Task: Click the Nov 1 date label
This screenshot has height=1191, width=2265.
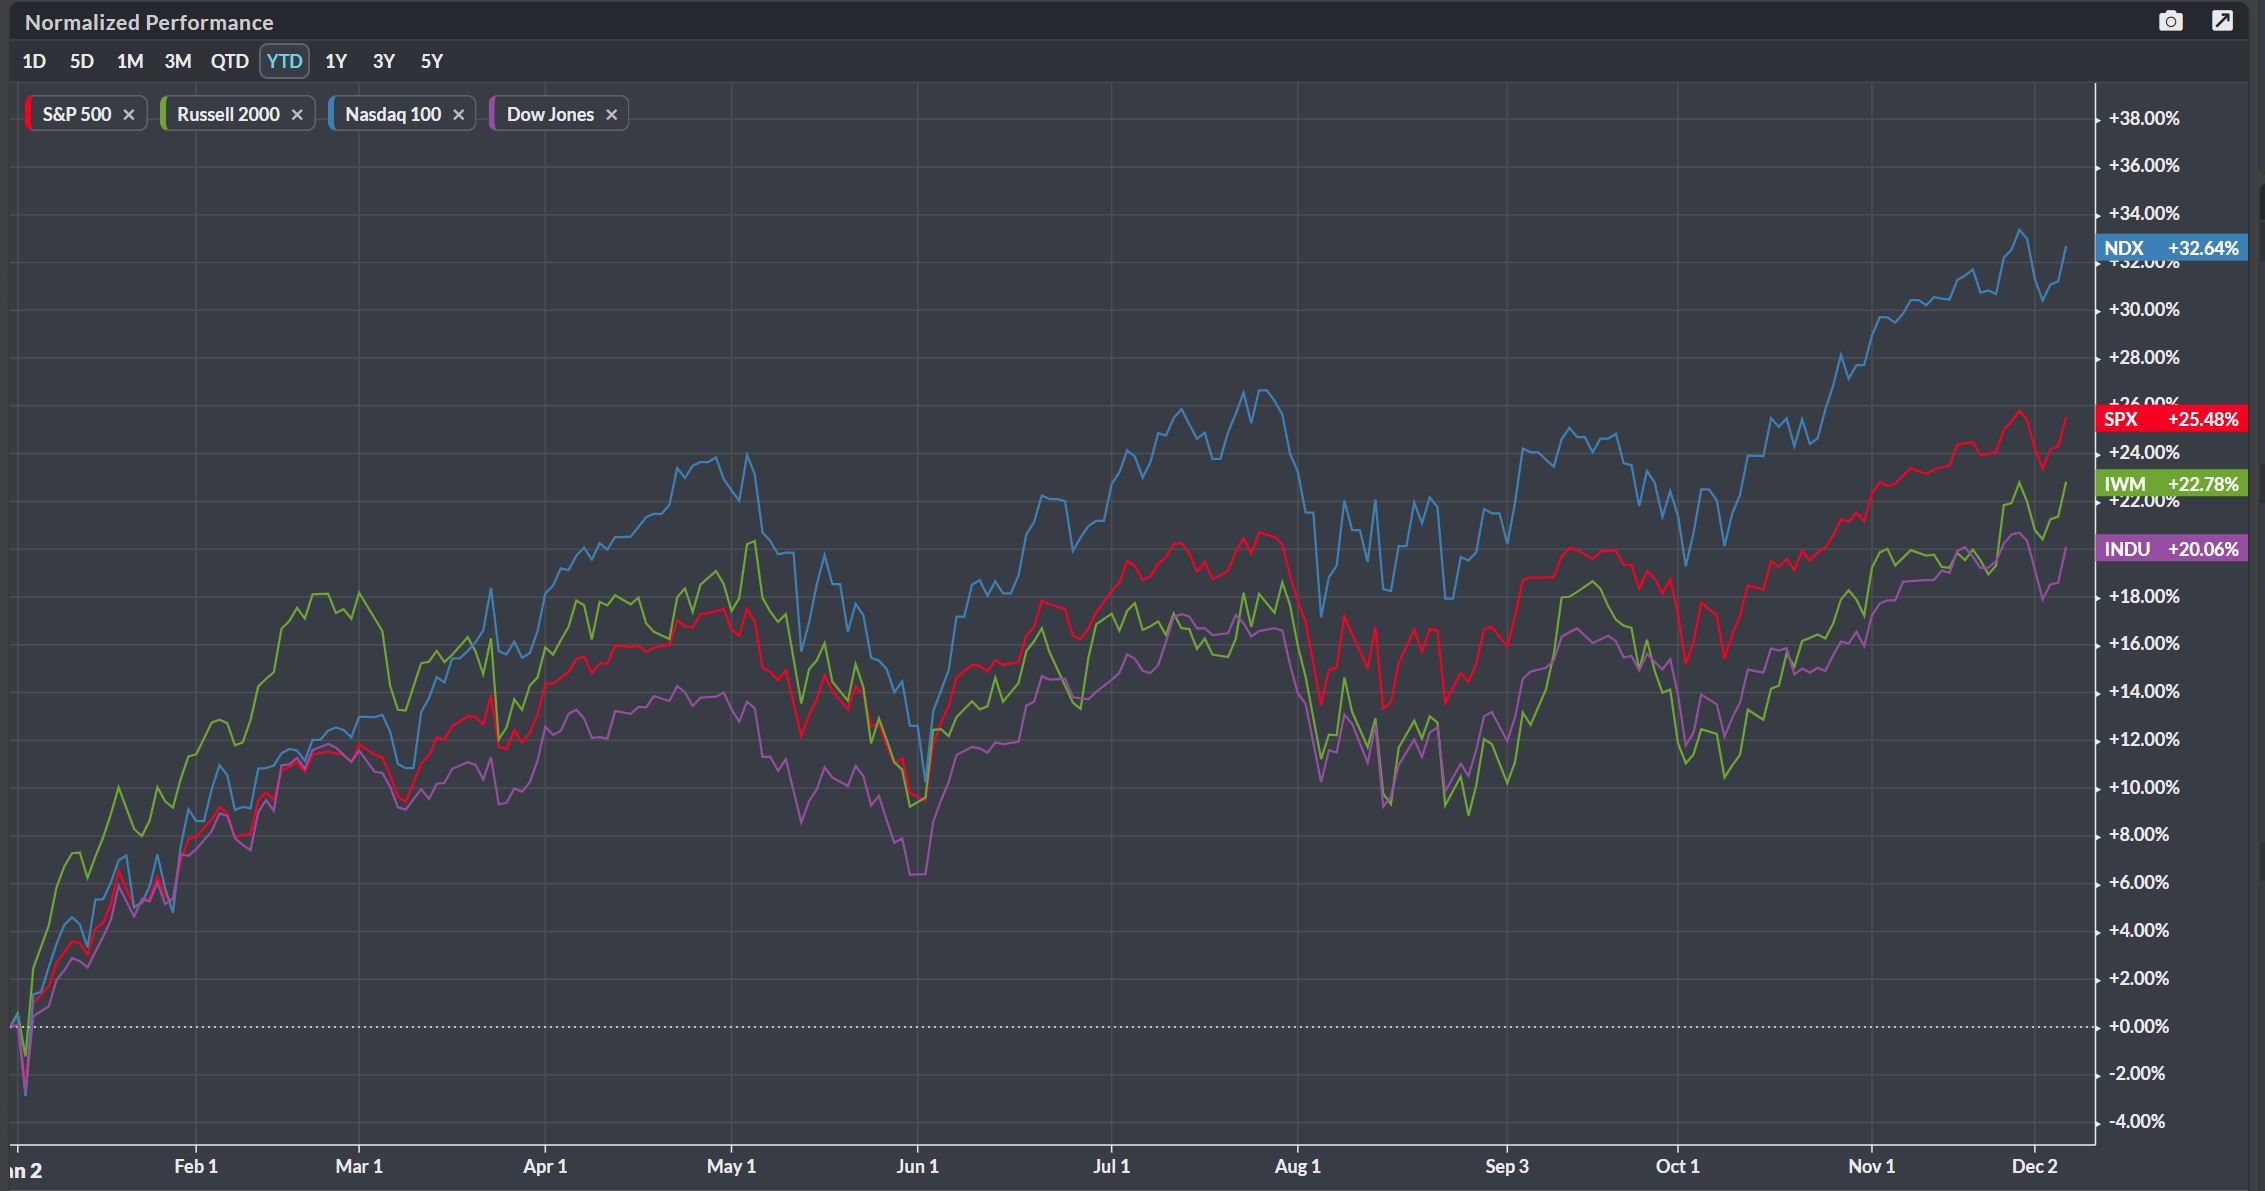Action: [x=1871, y=1166]
